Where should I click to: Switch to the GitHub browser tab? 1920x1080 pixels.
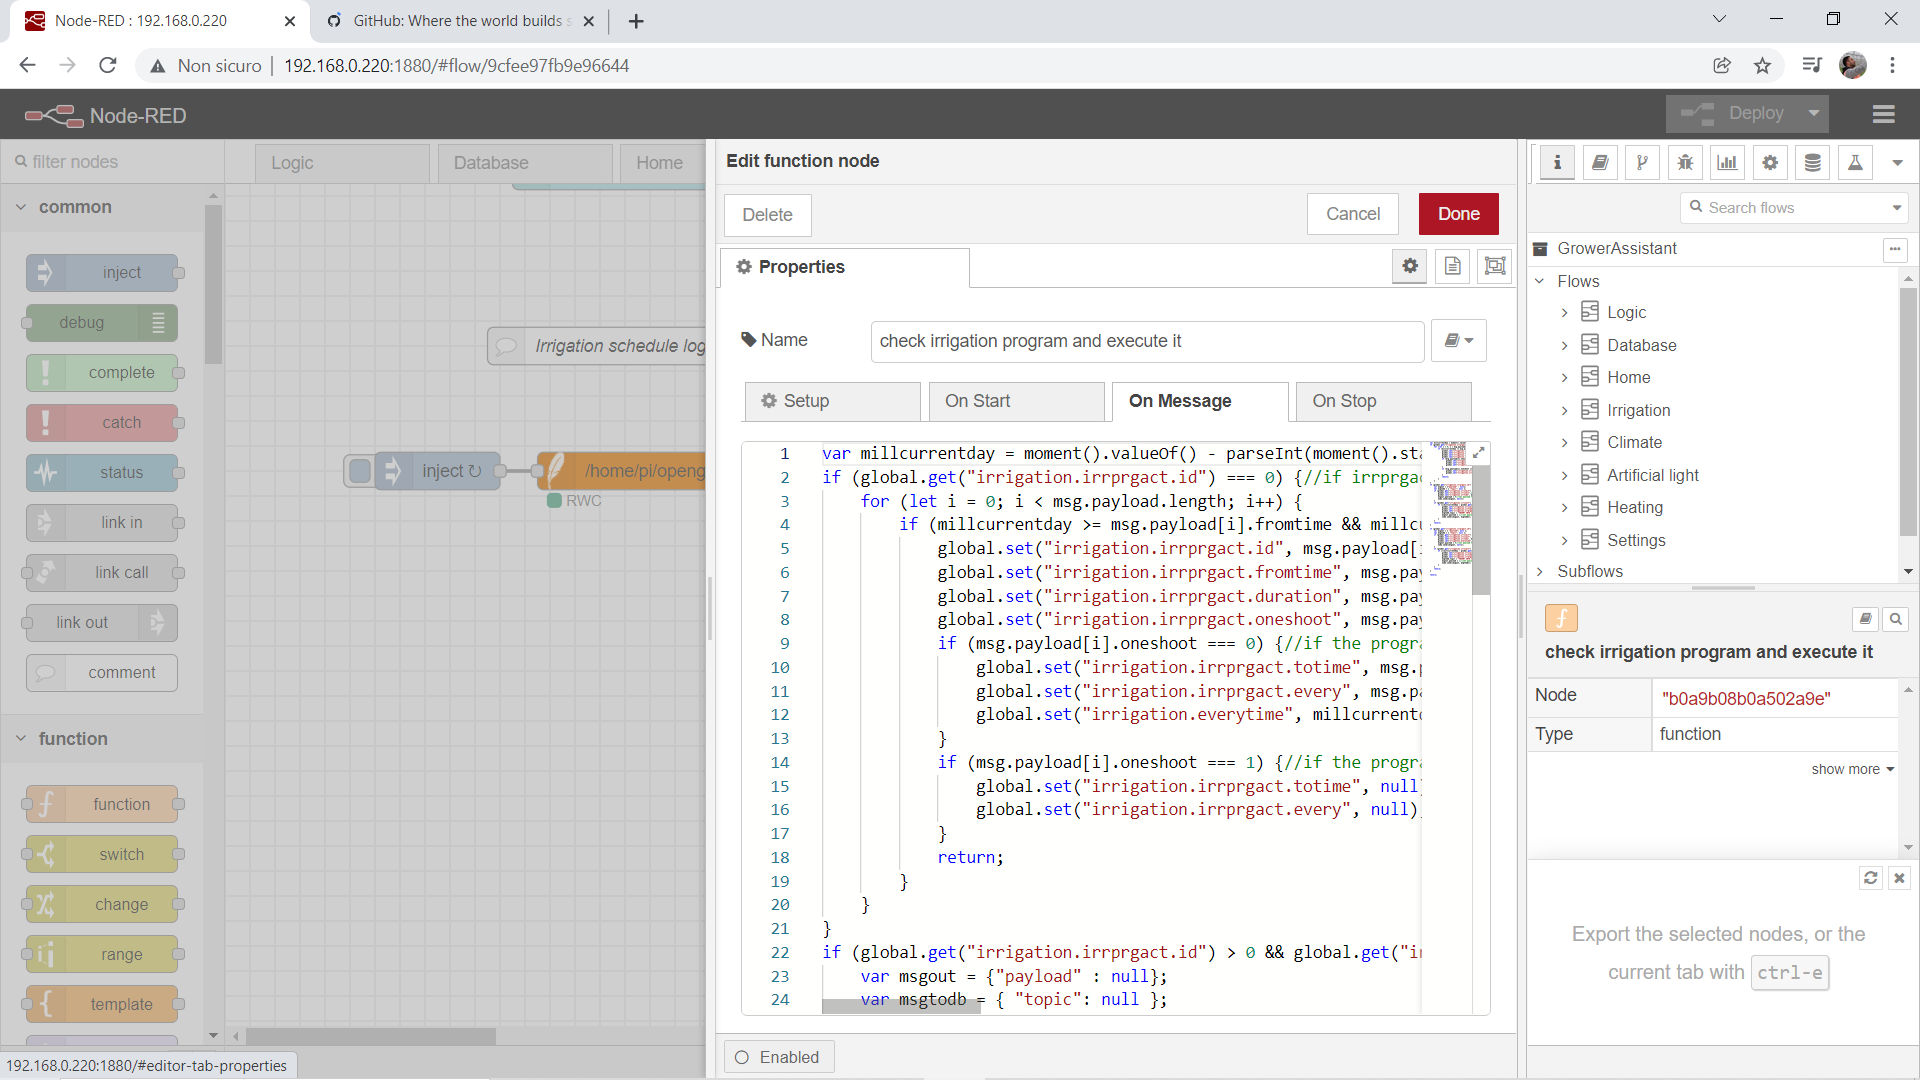click(461, 21)
